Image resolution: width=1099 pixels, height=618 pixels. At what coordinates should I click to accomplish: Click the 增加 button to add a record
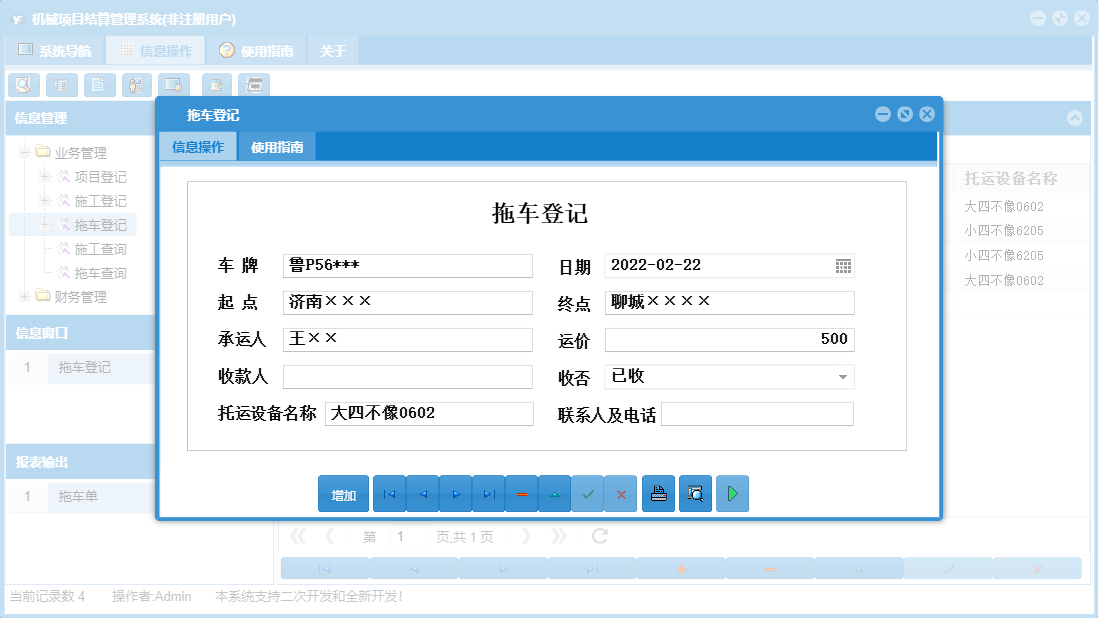[x=343, y=493]
